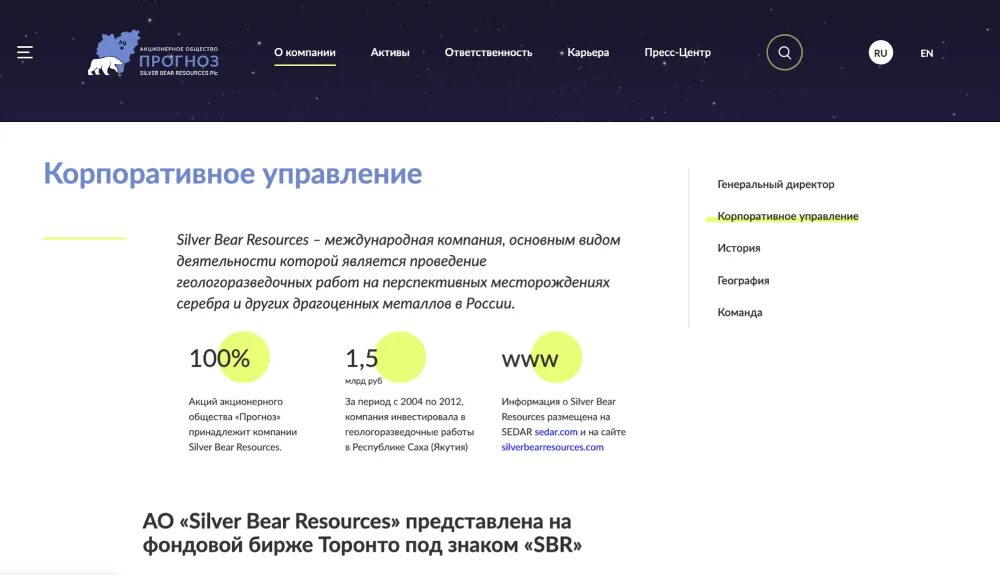Switch language to RU
1000x575 pixels.
881,53
